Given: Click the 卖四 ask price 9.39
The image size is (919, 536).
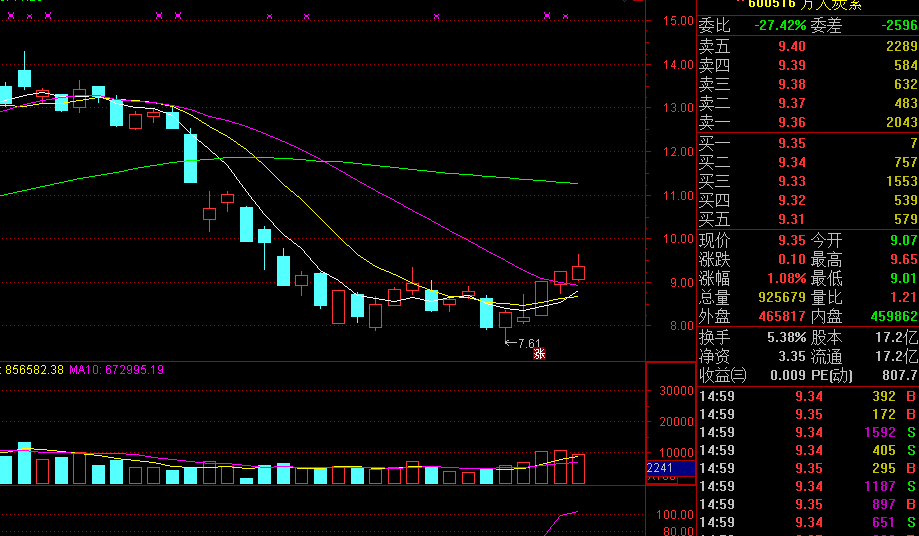Looking at the screenshot, I should 792,65.
